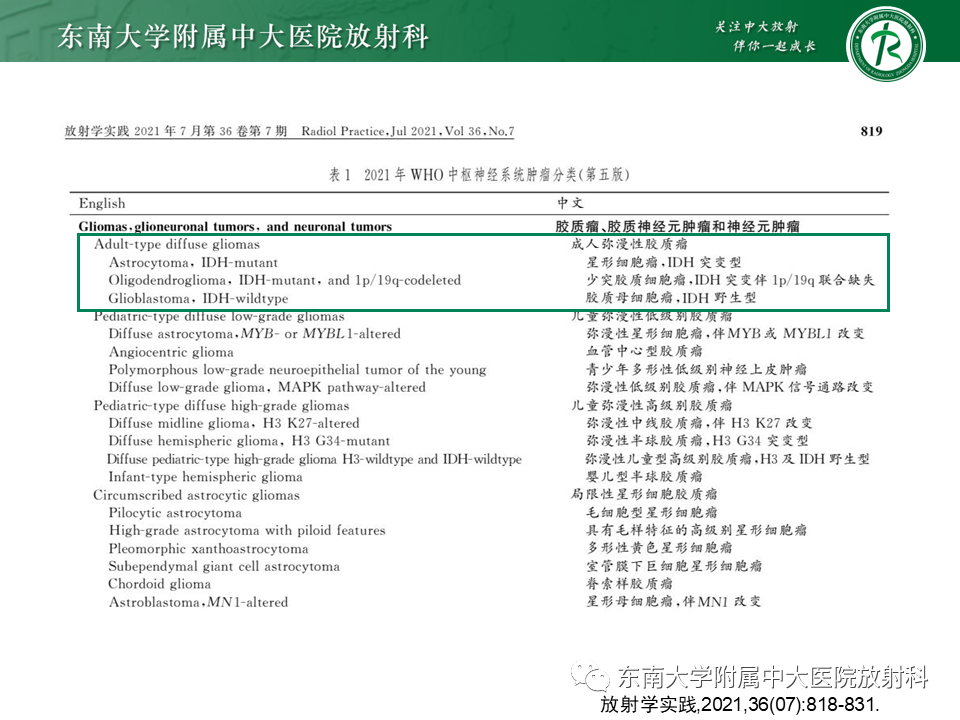This screenshot has width=960, height=720.
Task: Click 弥漫性星形细胞瘤,伴MYB或MYBL1改变 cell
Action: (x=726, y=334)
